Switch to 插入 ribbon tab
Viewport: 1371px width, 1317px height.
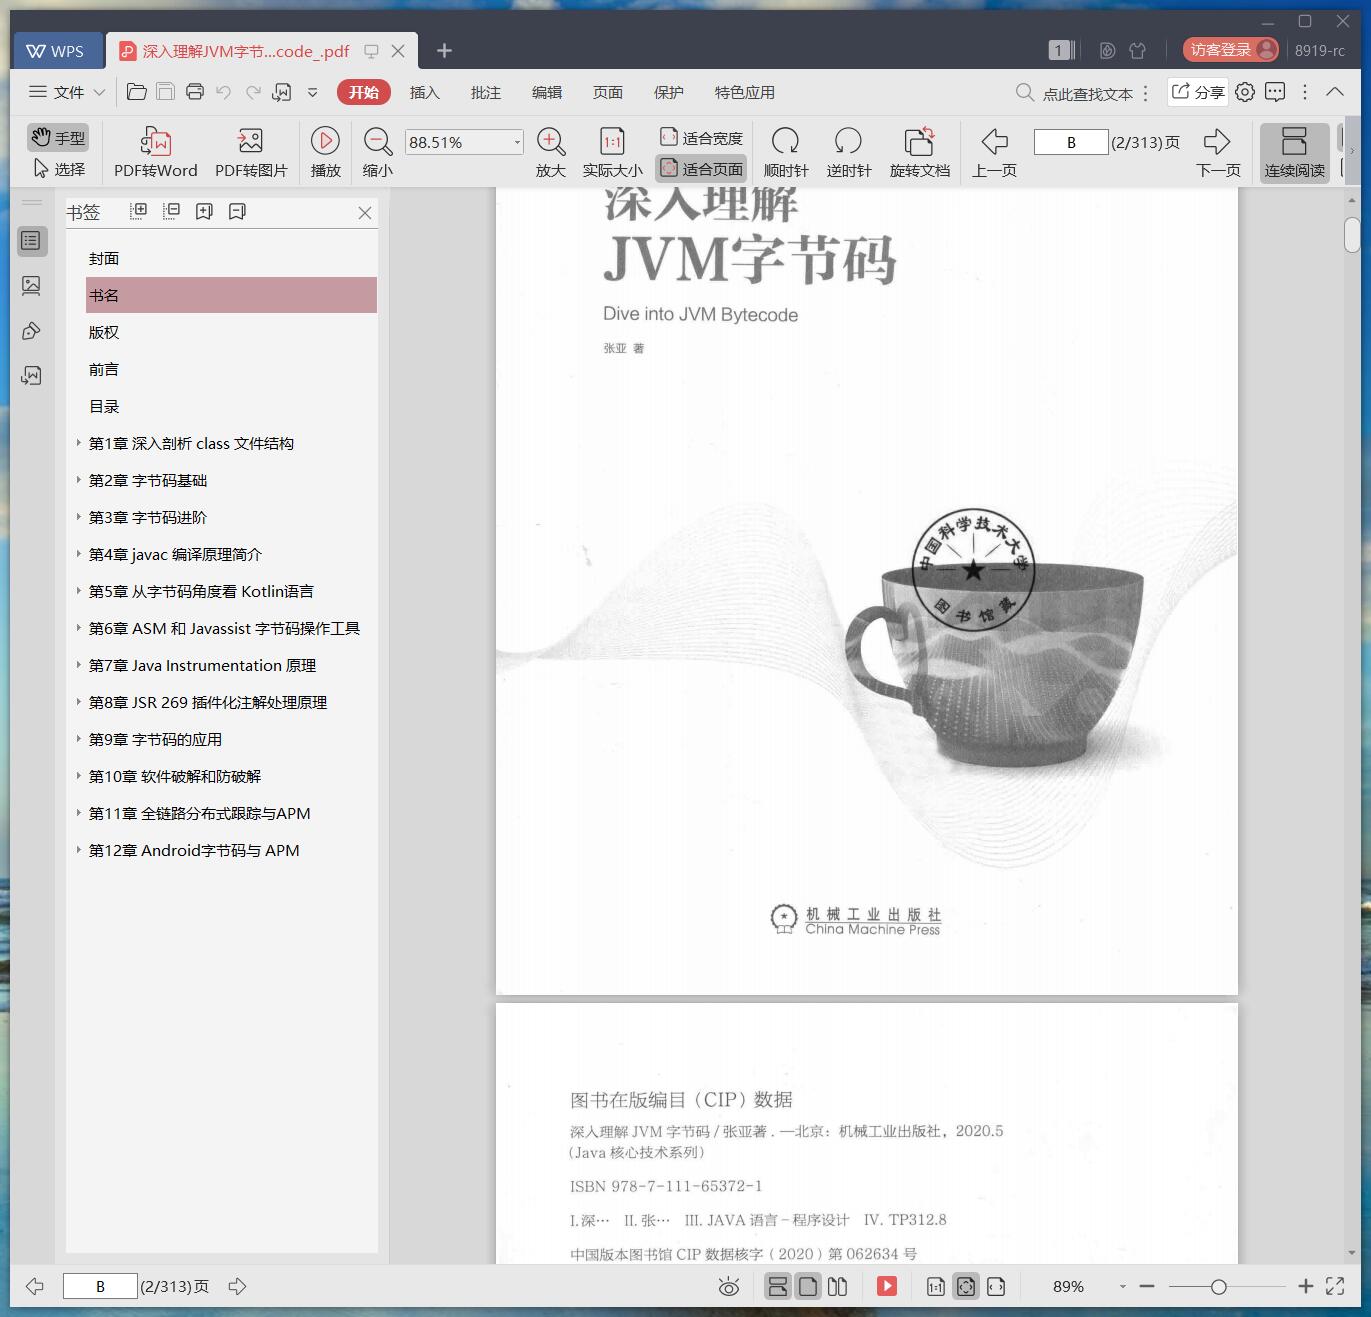pos(425,92)
